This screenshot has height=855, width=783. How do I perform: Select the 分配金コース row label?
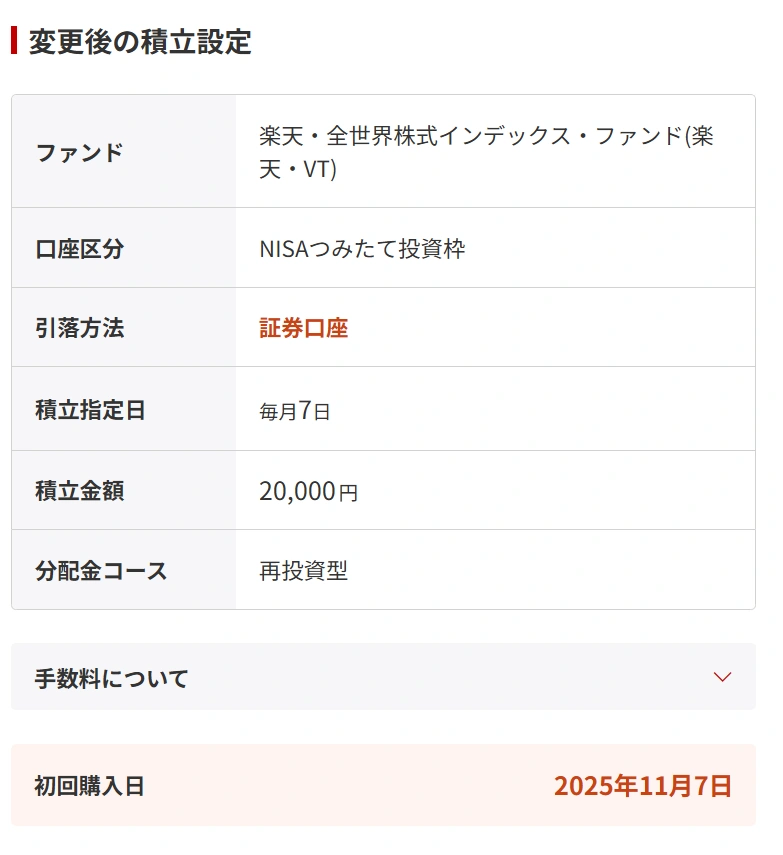101,571
